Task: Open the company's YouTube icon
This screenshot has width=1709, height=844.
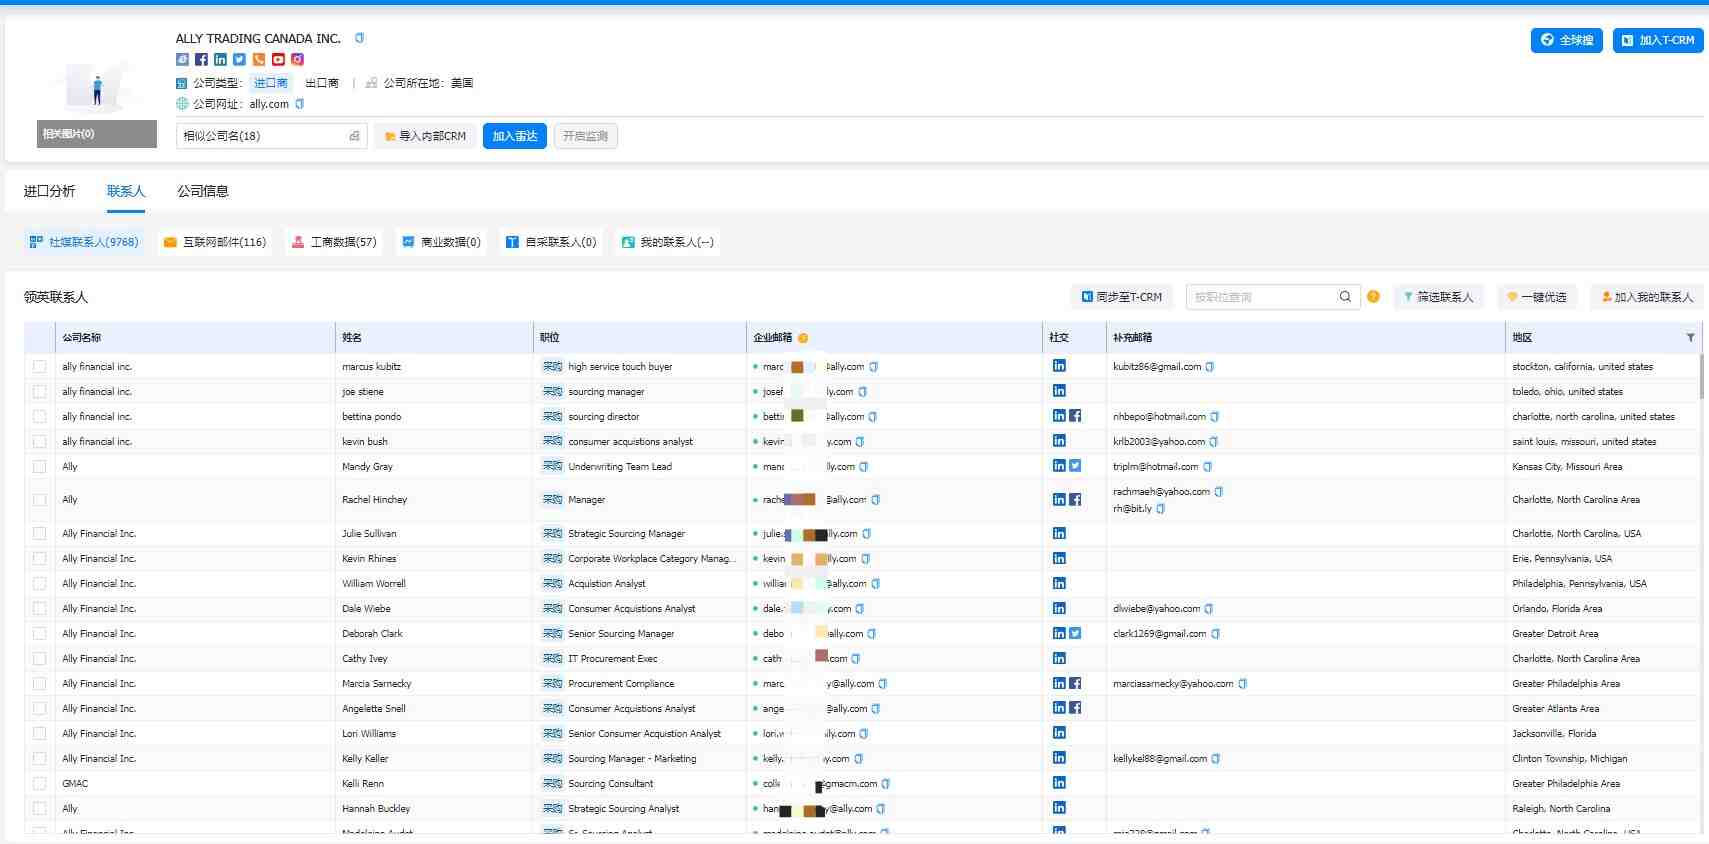Action: [278, 59]
